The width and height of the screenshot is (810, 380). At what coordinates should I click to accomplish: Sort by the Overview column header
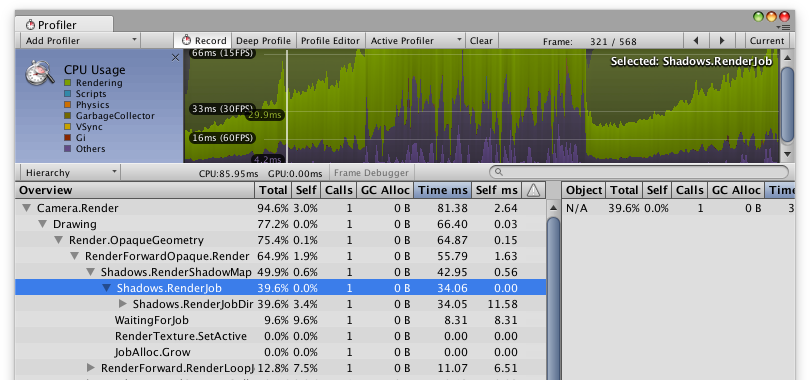click(x=134, y=191)
